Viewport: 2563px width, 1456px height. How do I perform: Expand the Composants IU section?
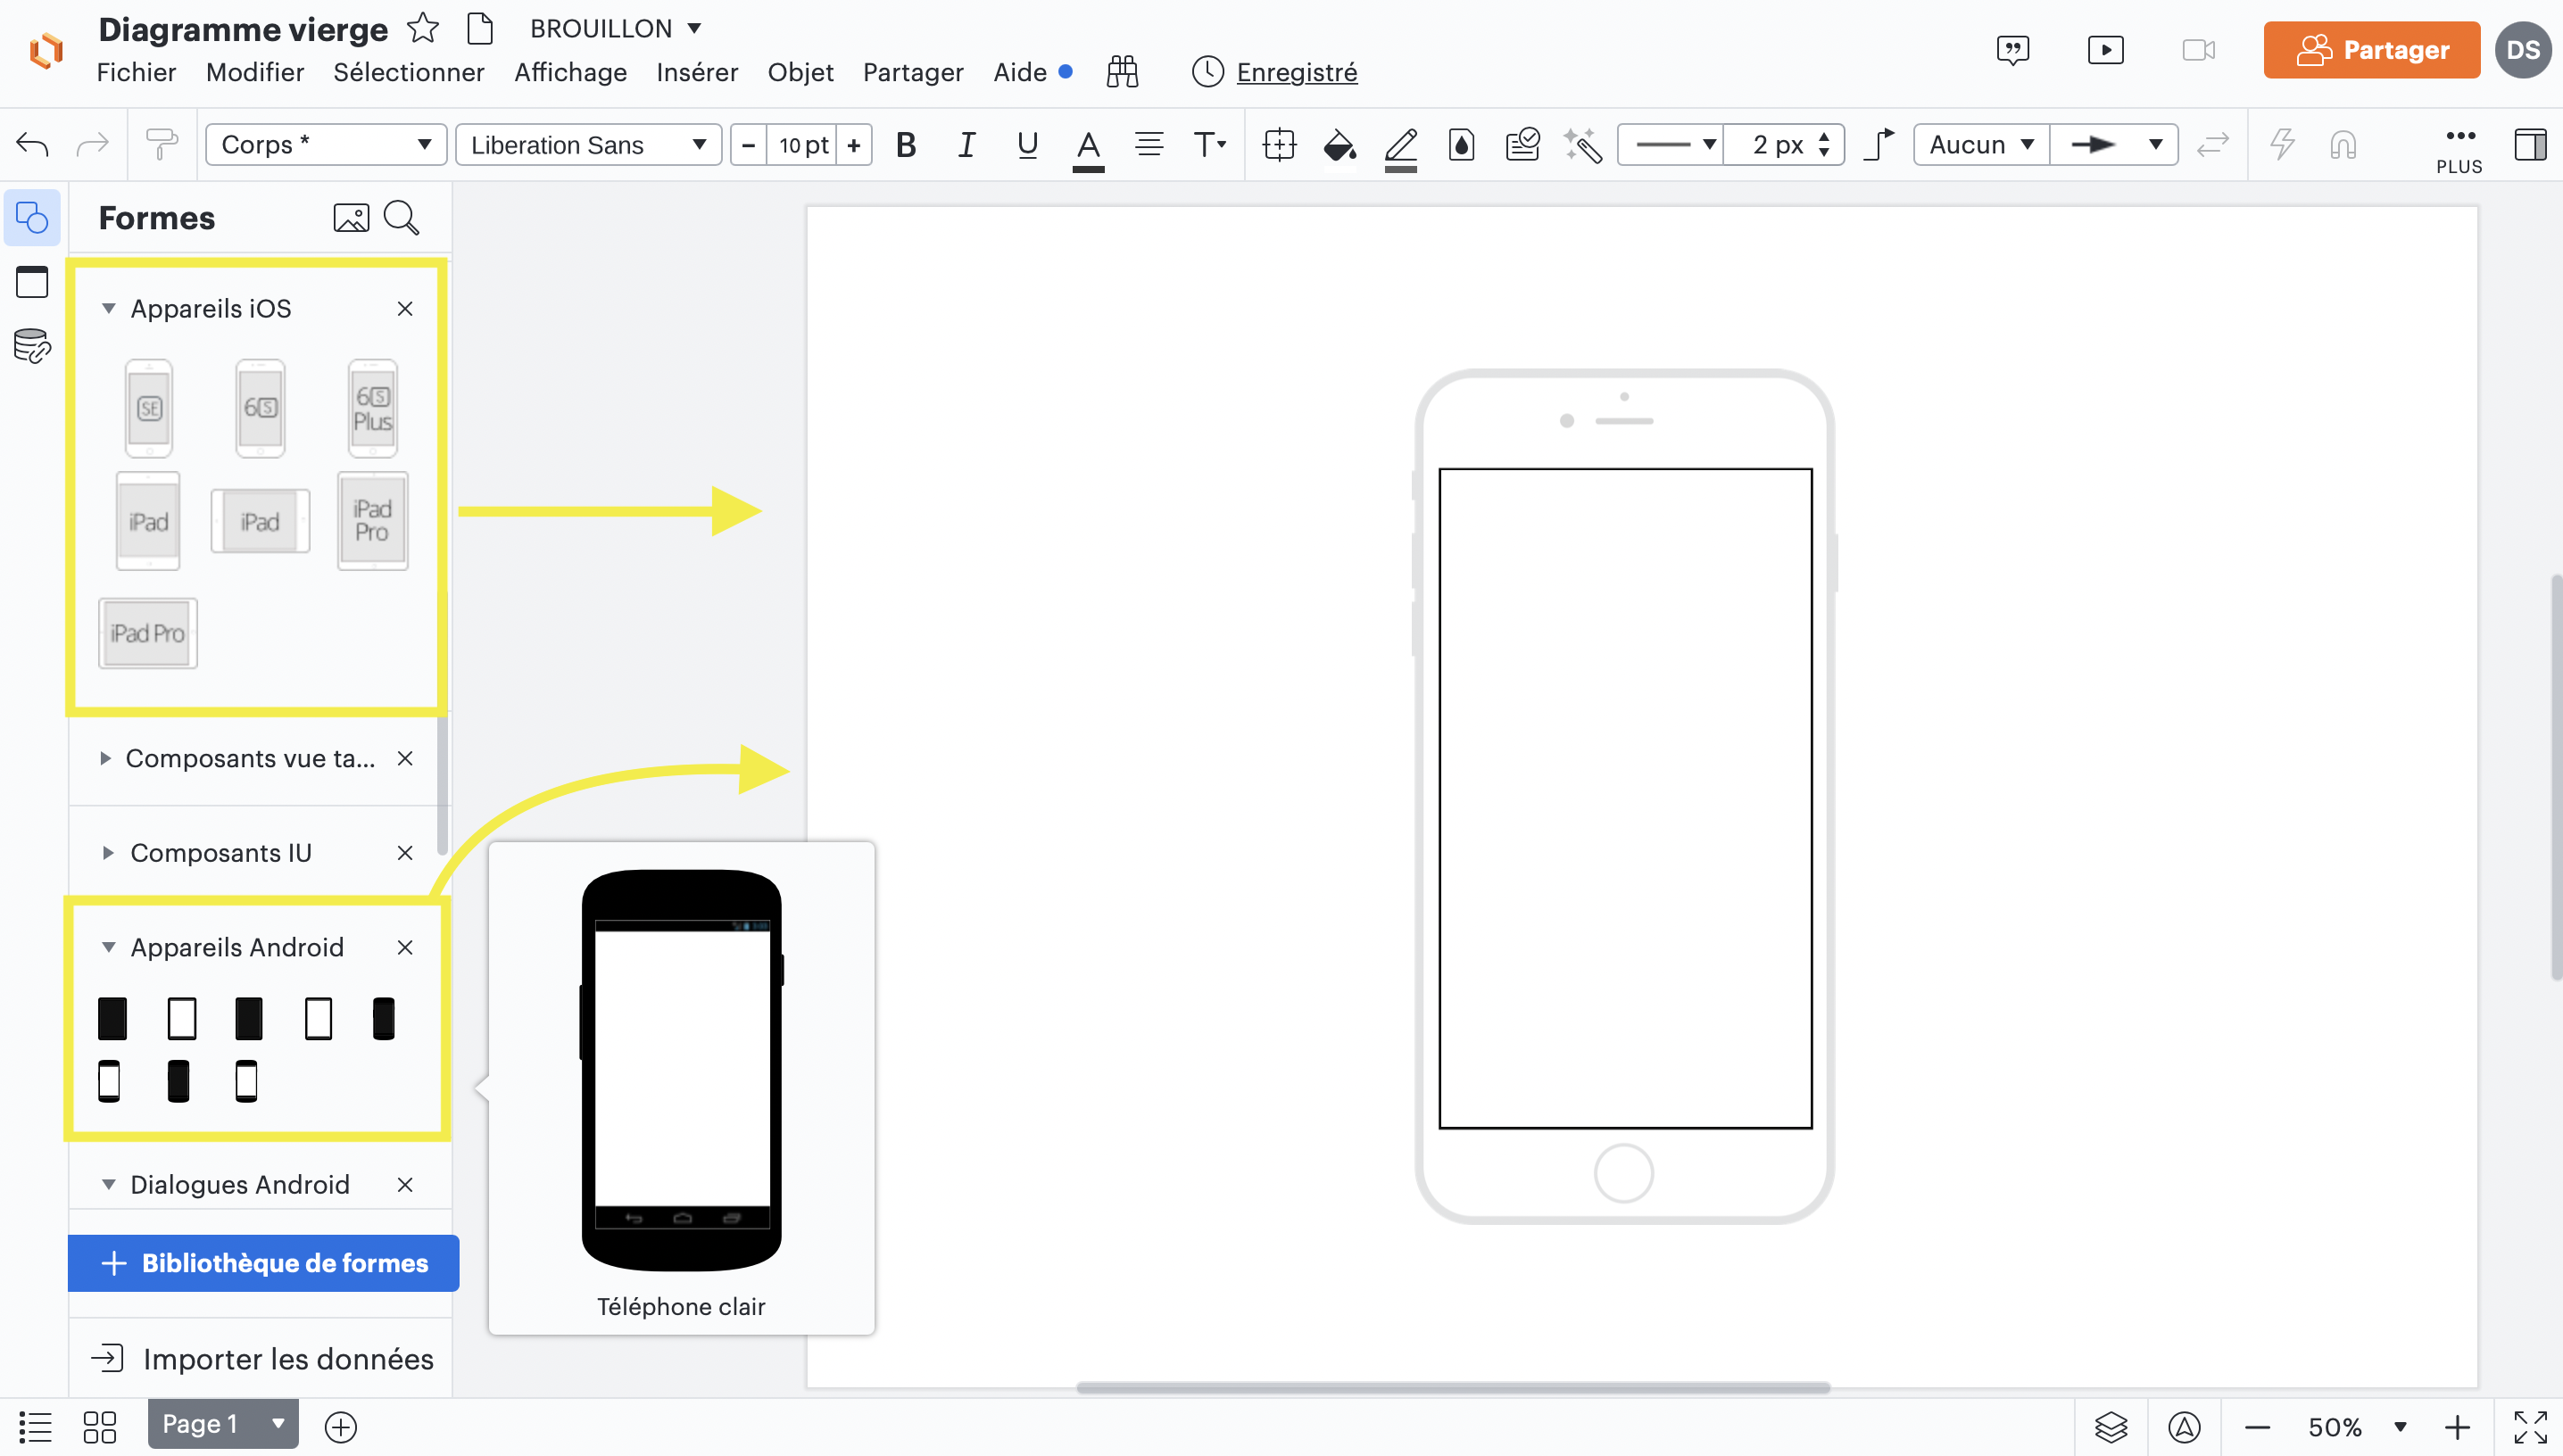[x=107, y=853]
